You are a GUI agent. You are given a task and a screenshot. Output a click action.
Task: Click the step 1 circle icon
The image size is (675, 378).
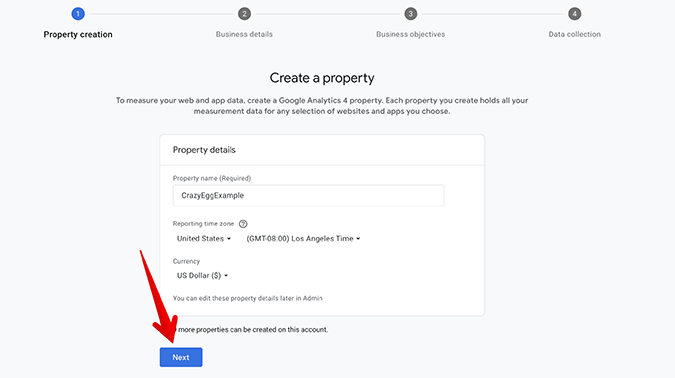point(78,14)
